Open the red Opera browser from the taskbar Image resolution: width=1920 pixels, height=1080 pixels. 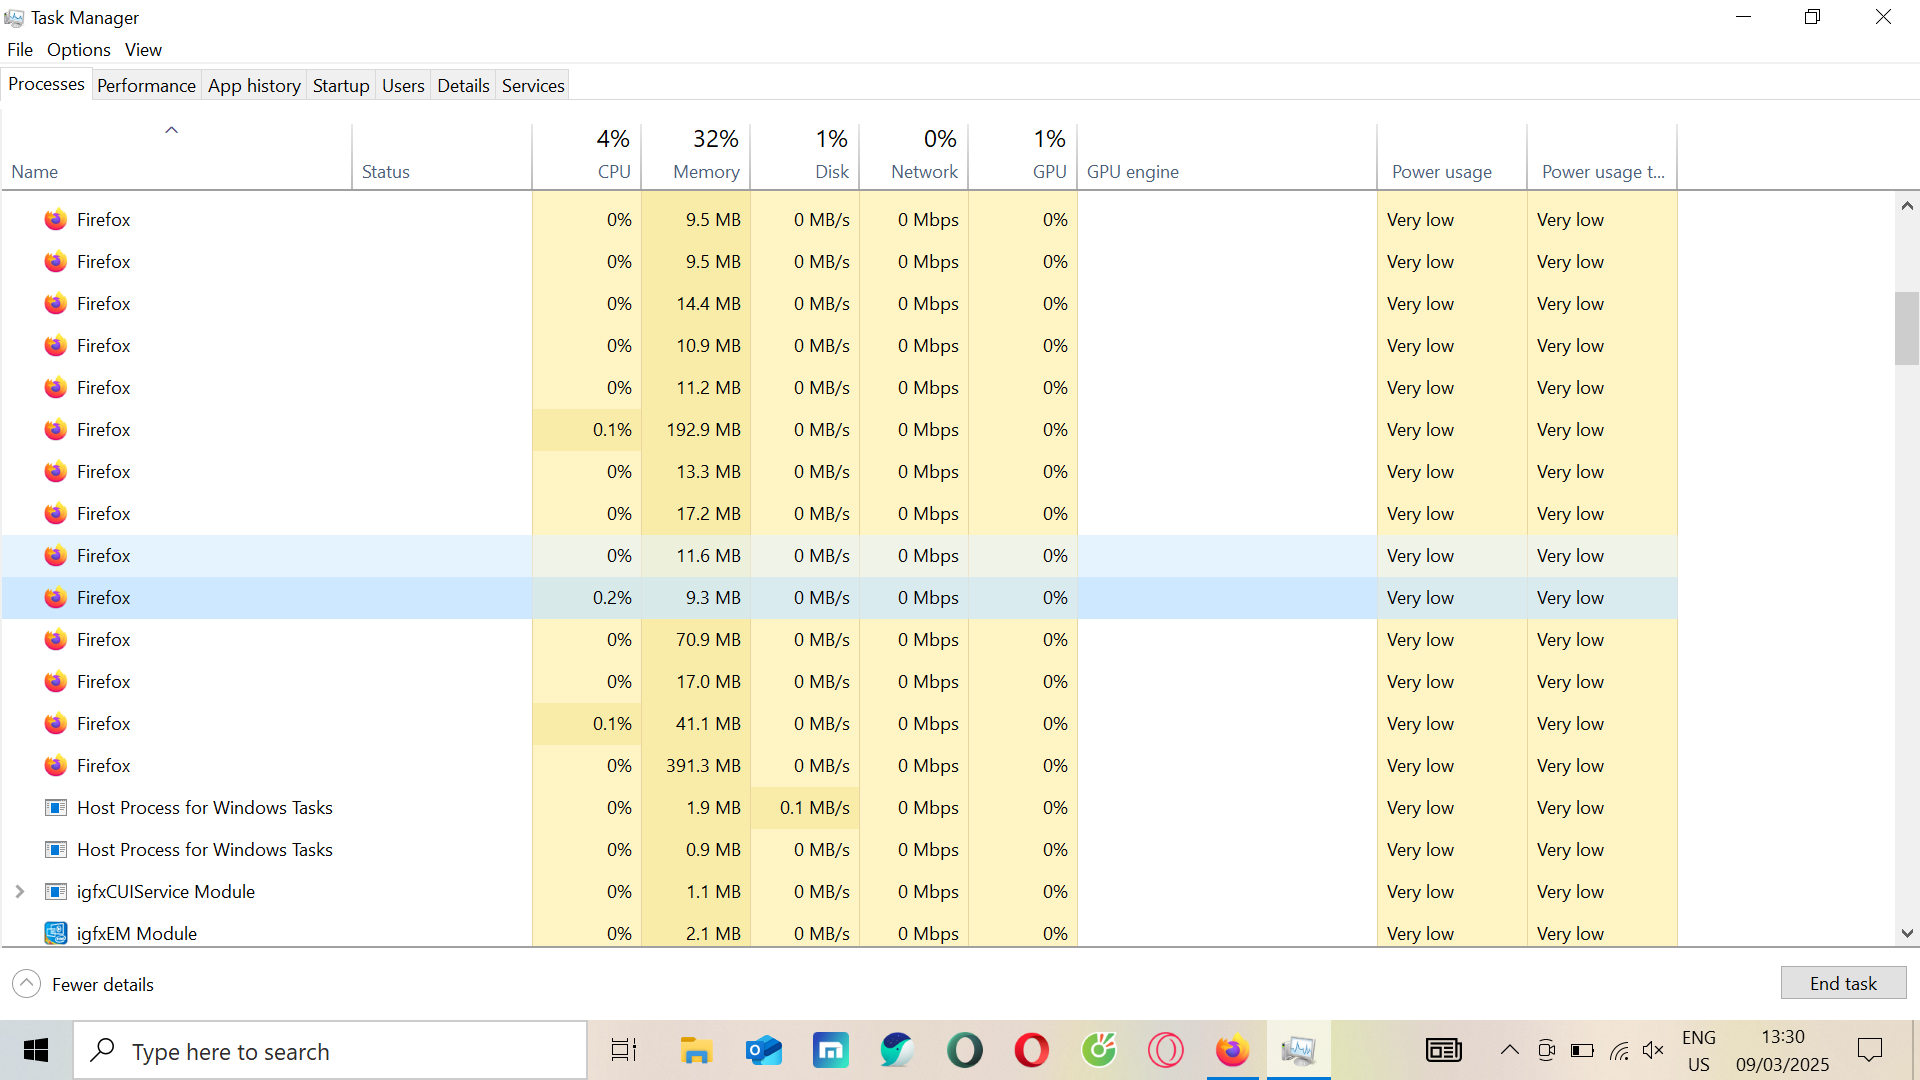[x=1031, y=1050]
